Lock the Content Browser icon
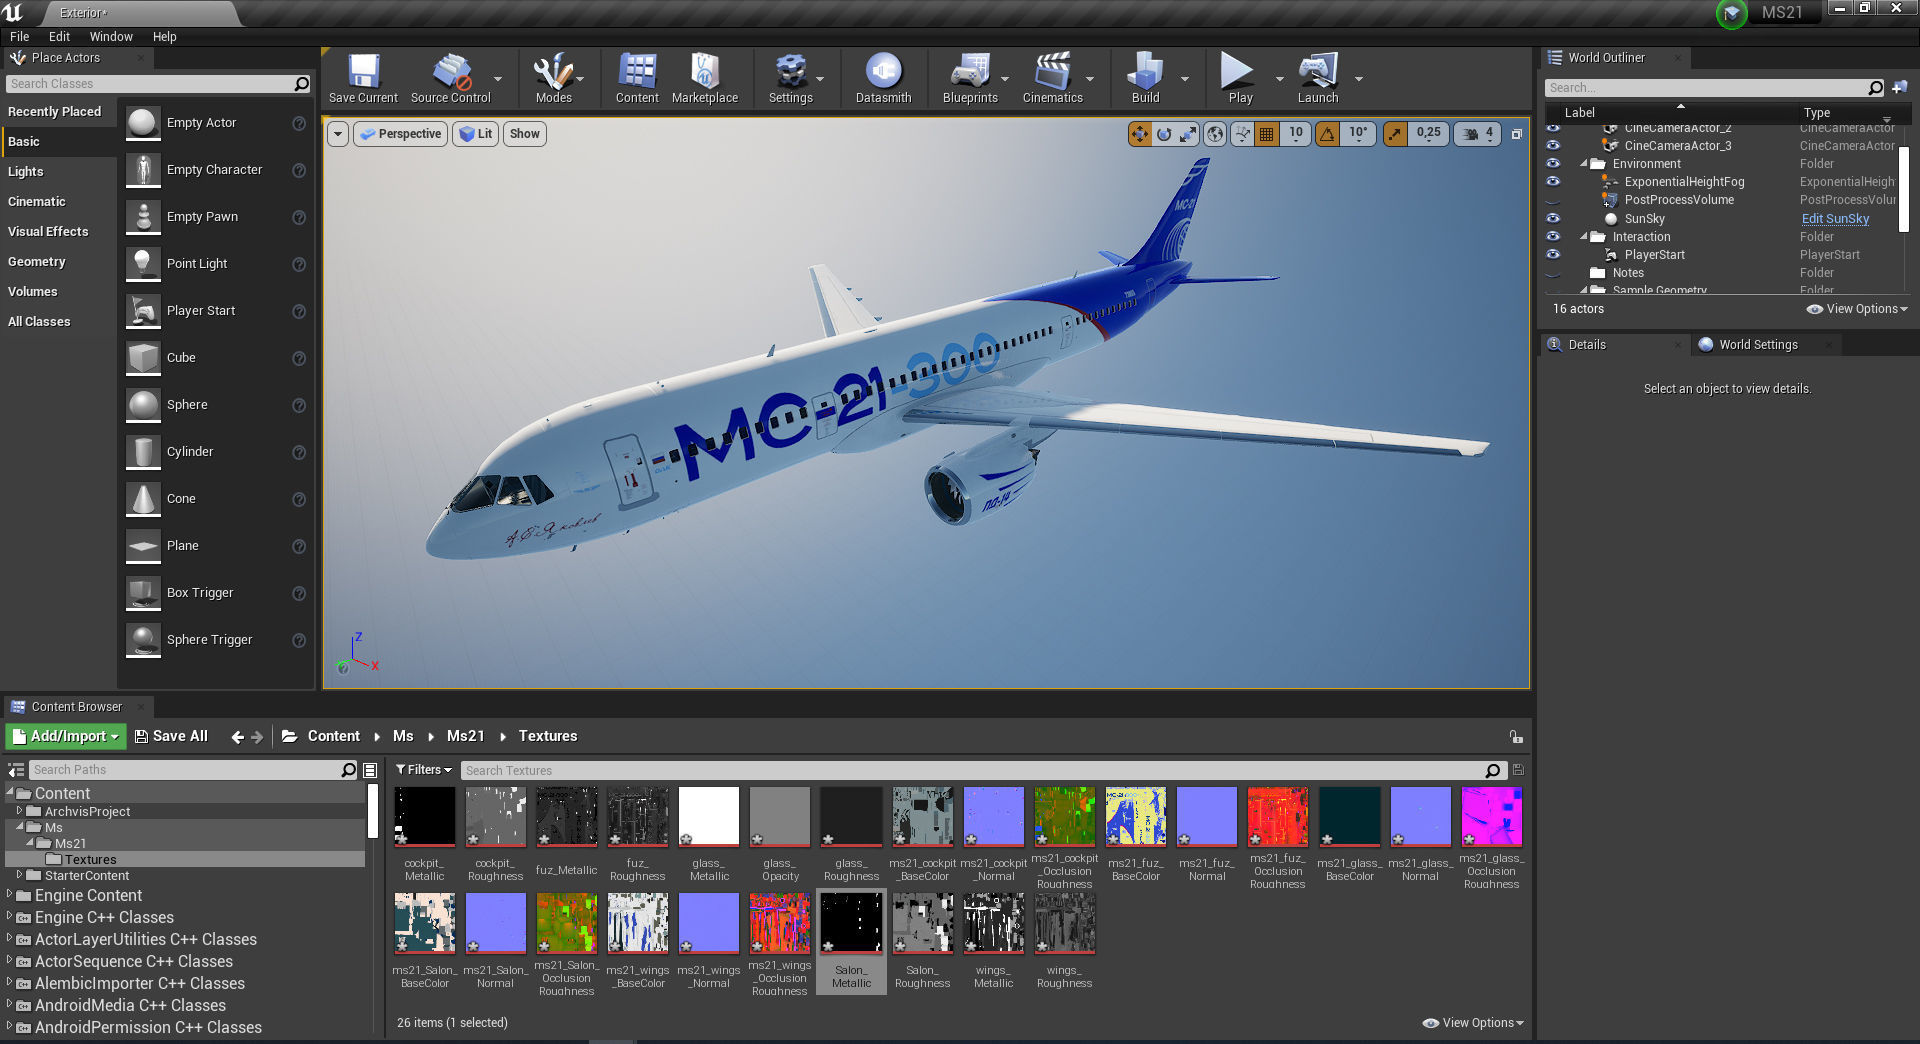Image resolution: width=1920 pixels, height=1044 pixels. (1516, 737)
